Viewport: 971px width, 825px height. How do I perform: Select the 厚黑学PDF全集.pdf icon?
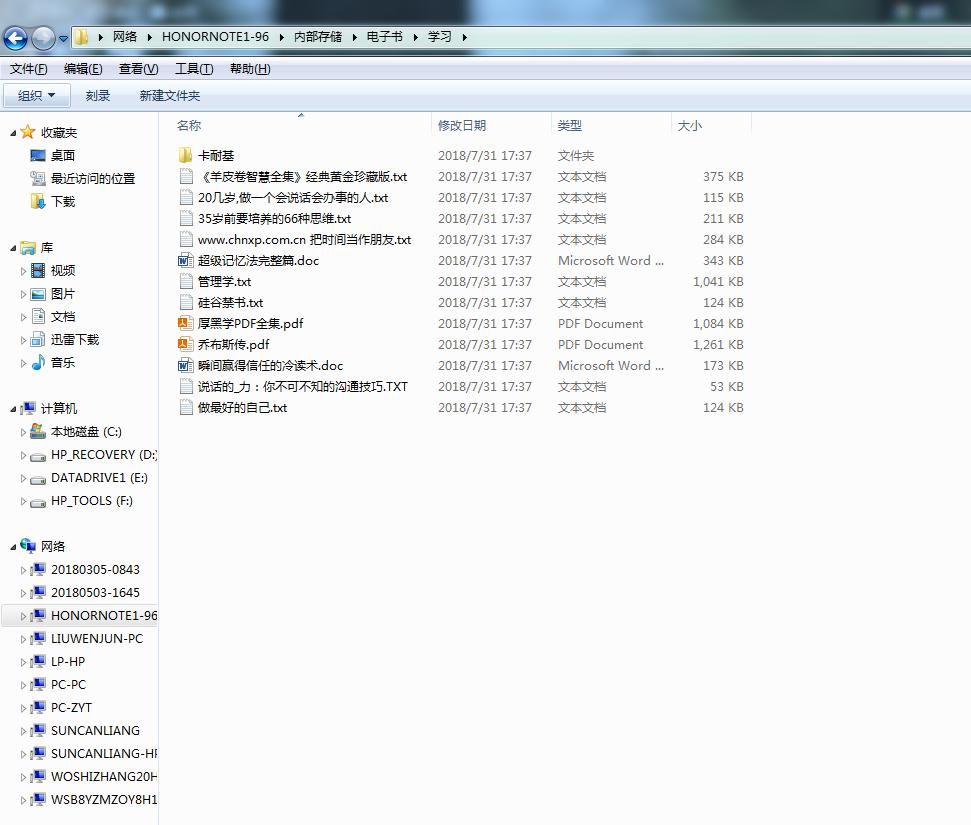[185, 323]
